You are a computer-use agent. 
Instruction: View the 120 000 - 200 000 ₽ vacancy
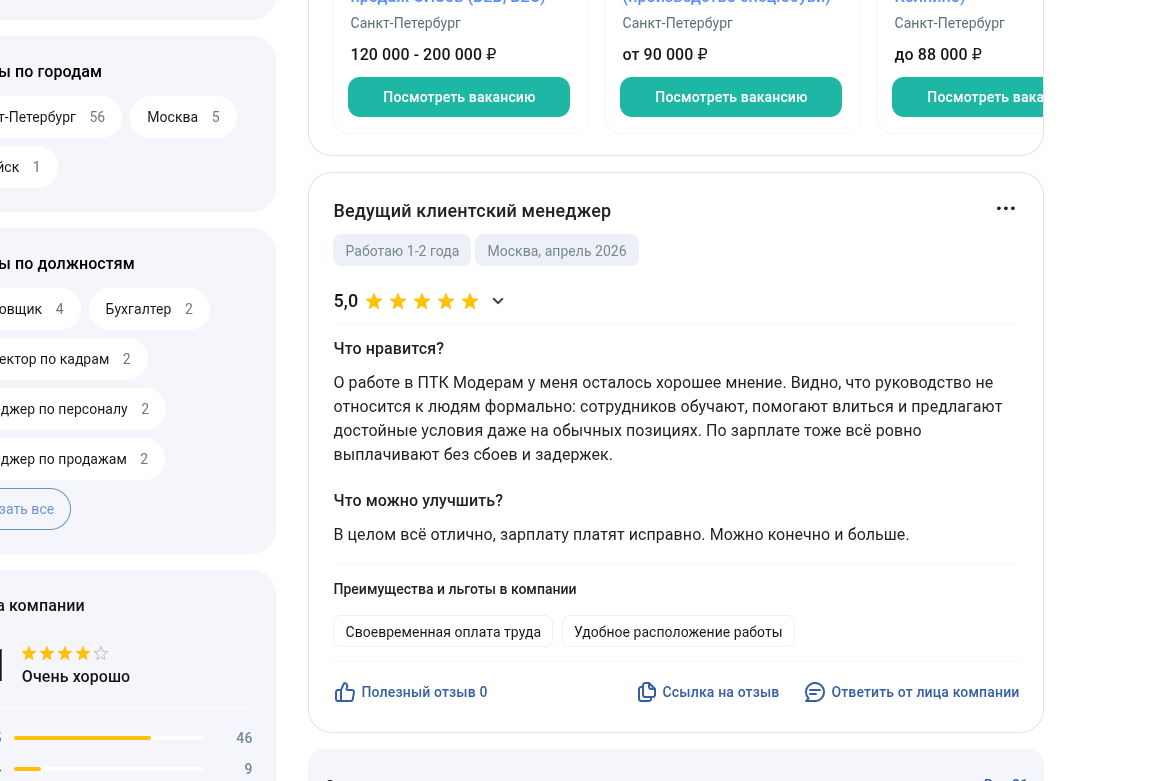[x=459, y=97]
